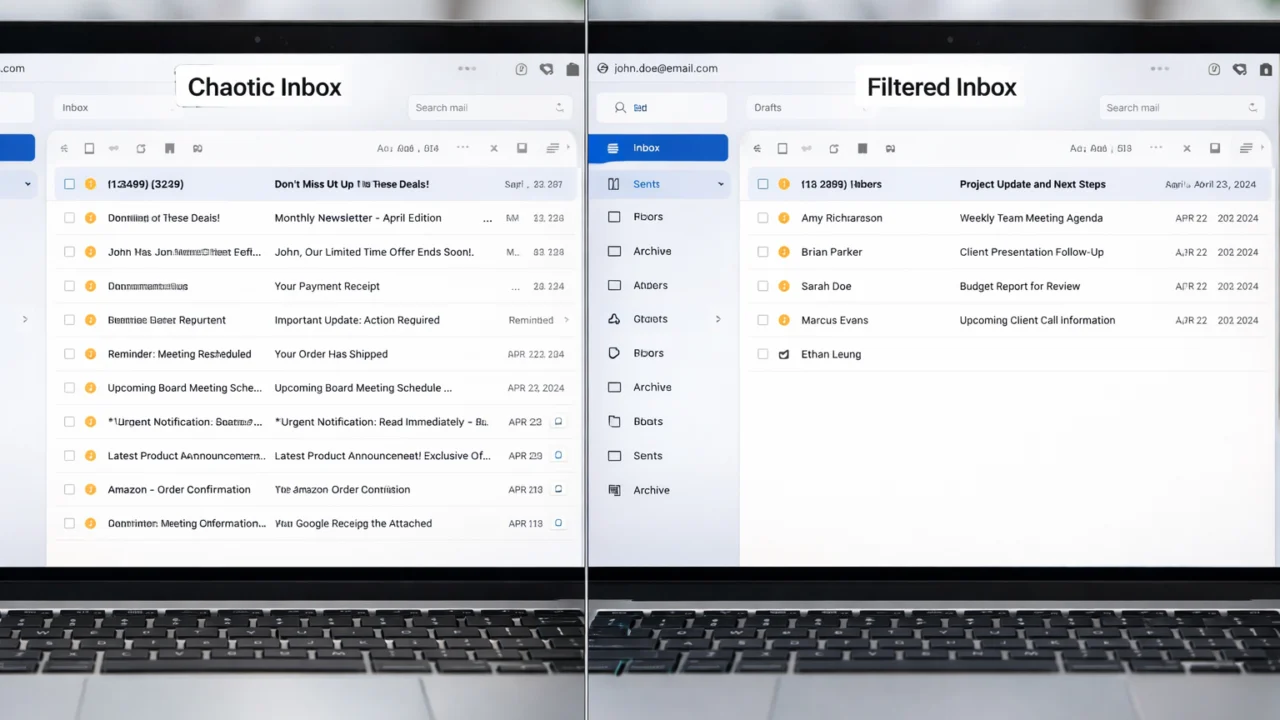Open the Project Update and Next Steps email
Viewport: 1280px width, 720px height.
pyautogui.click(x=1032, y=184)
